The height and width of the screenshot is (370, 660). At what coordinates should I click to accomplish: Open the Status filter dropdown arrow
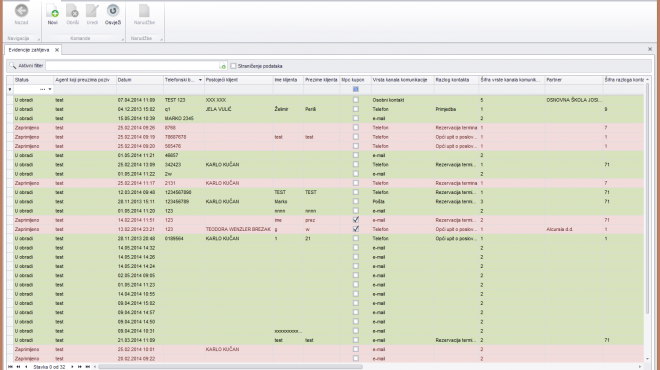click(x=50, y=89)
